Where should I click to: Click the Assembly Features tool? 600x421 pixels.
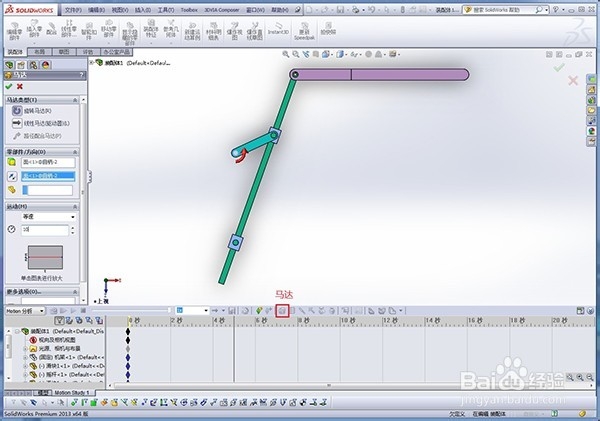(x=151, y=29)
